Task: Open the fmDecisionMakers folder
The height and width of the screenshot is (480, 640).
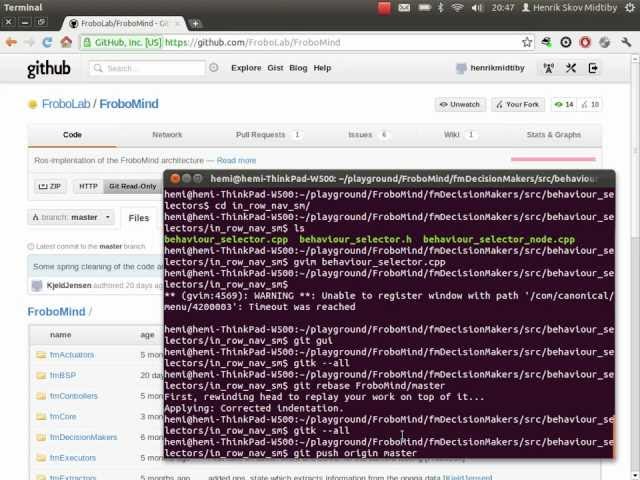Action: point(83,438)
